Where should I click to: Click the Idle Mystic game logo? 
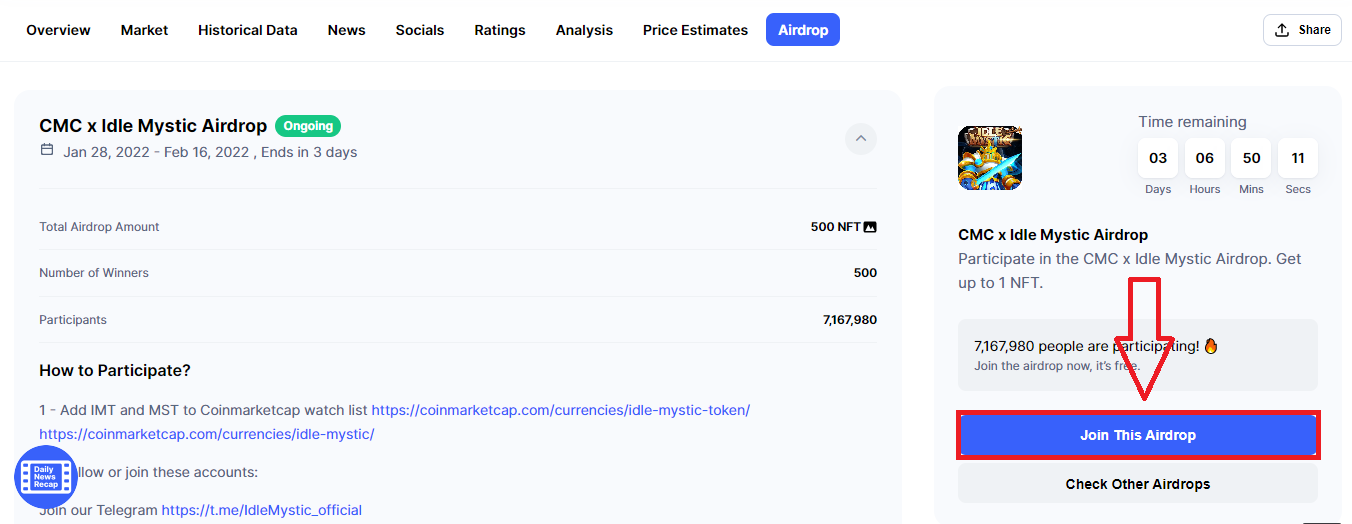click(989, 158)
